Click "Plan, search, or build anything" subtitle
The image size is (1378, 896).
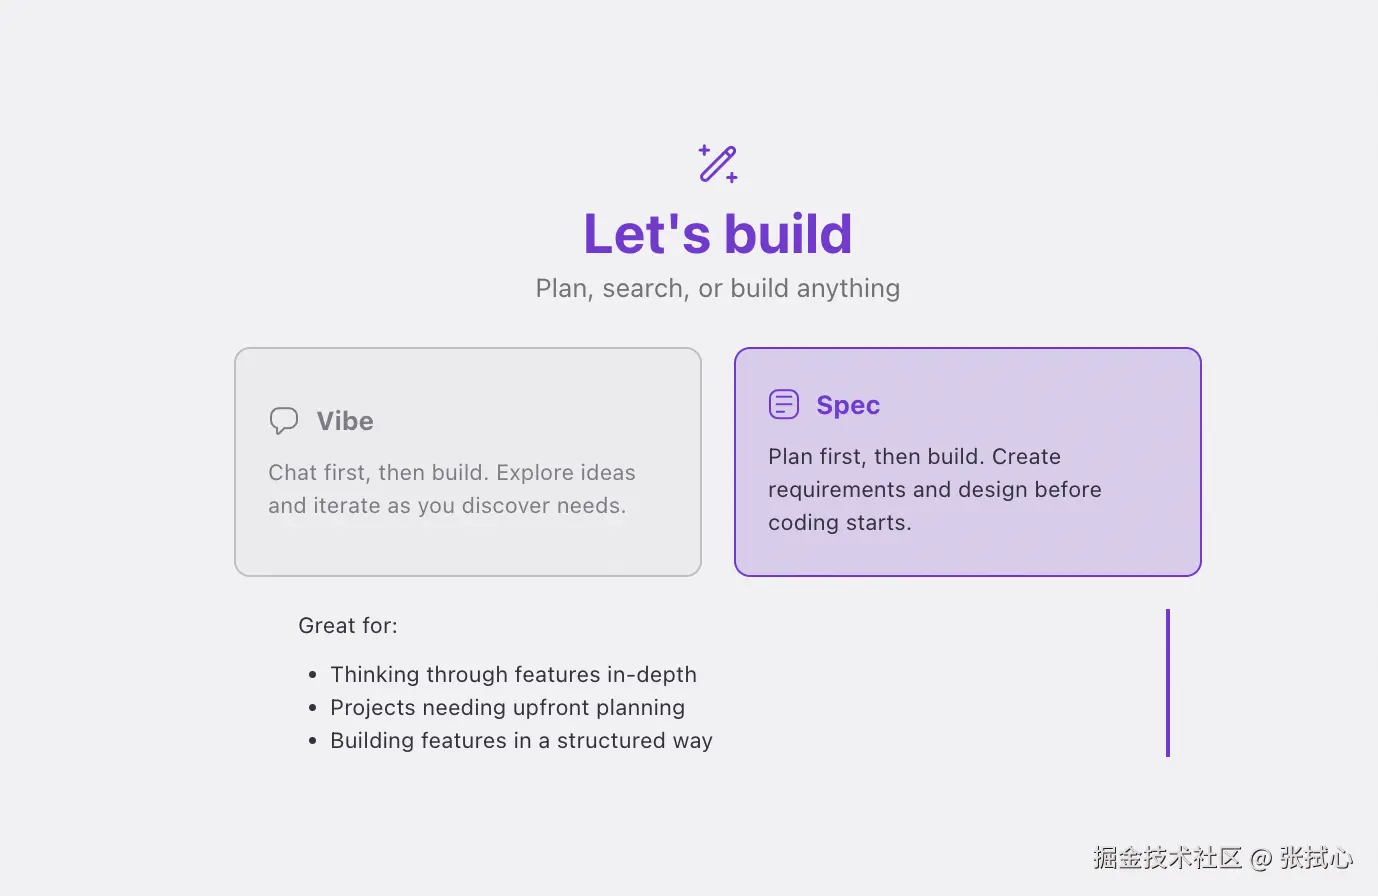pyautogui.click(x=718, y=289)
